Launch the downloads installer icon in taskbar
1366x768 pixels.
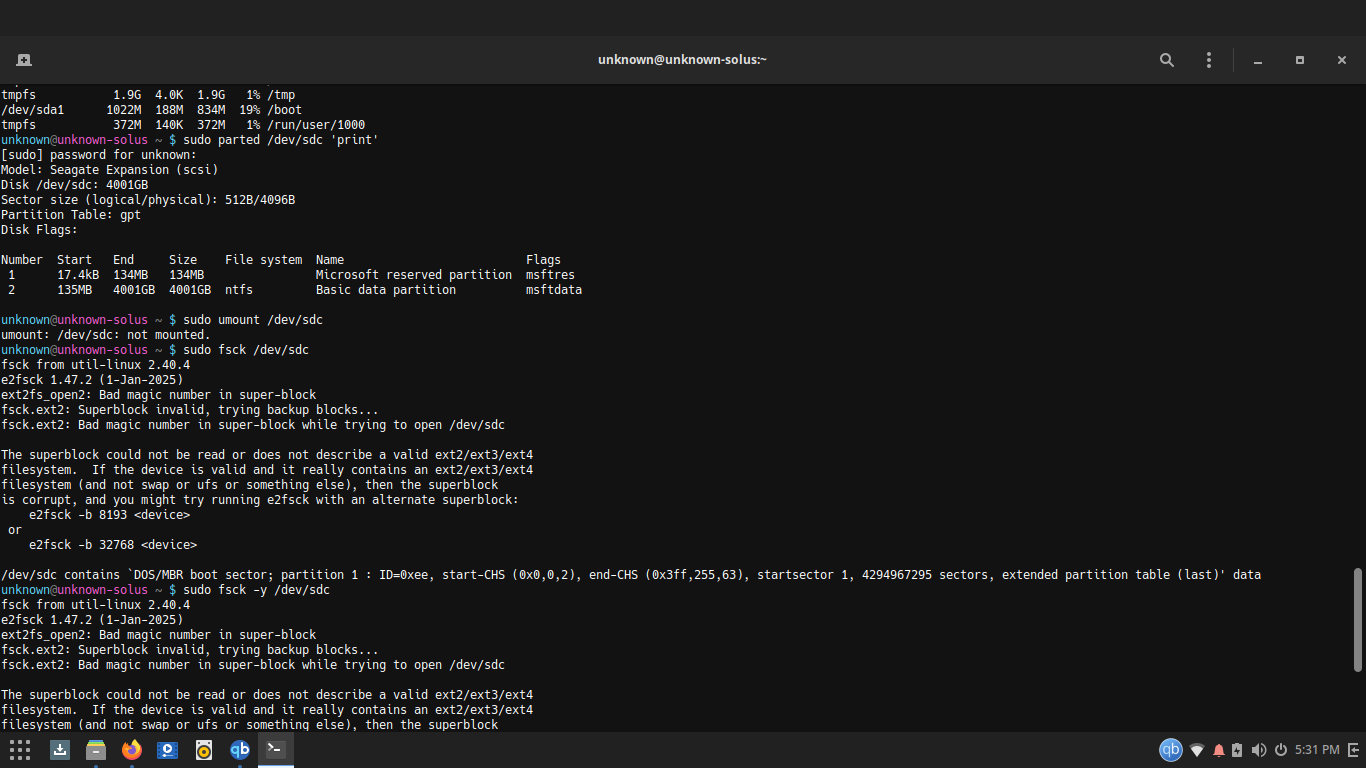tap(60, 750)
